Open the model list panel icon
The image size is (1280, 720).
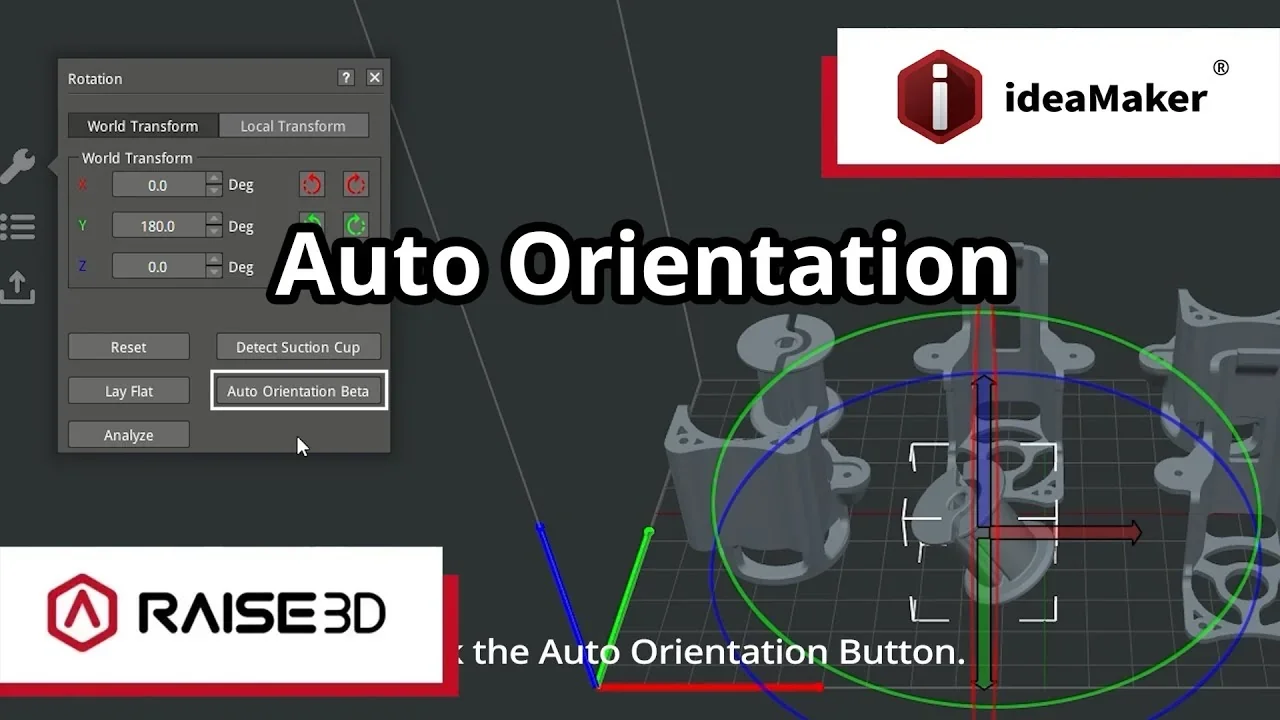pyautogui.click(x=18, y=226)
